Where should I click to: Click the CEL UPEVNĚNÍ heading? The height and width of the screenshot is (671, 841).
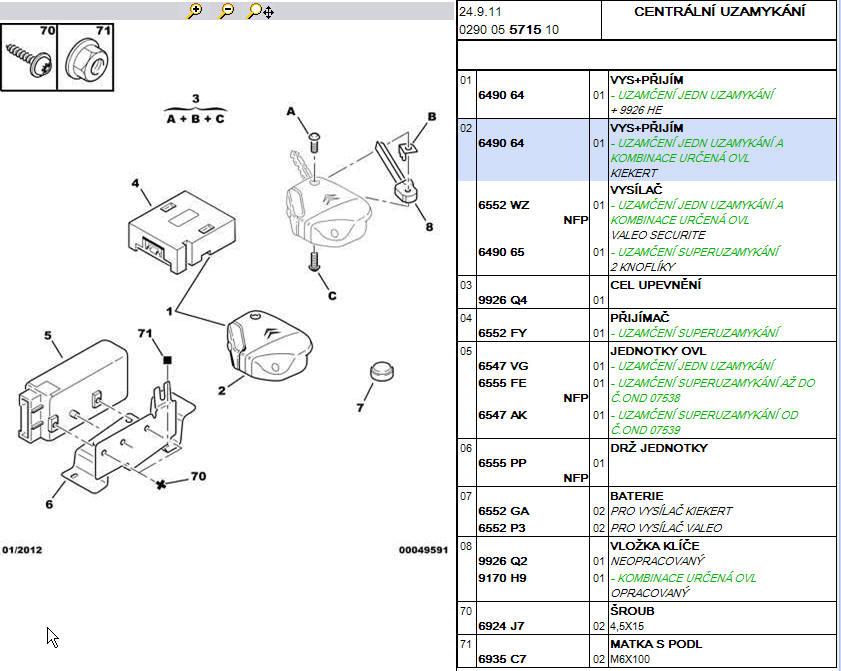pos(655,285)
